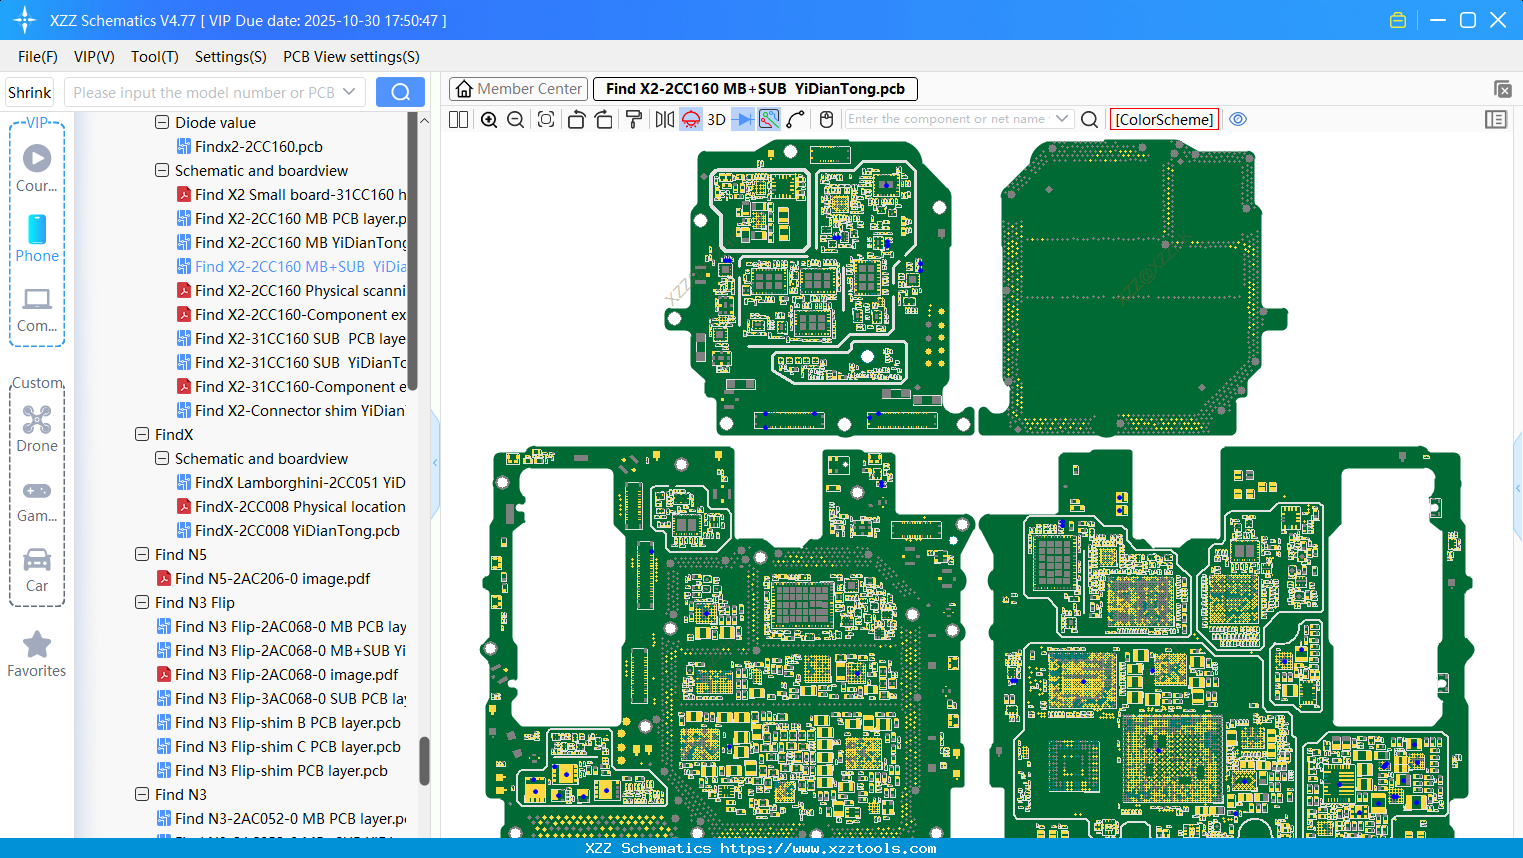Open Find N5-2AC206-0 image.pdf file
Screen dimensions: 1523x858
coord(272,579)
